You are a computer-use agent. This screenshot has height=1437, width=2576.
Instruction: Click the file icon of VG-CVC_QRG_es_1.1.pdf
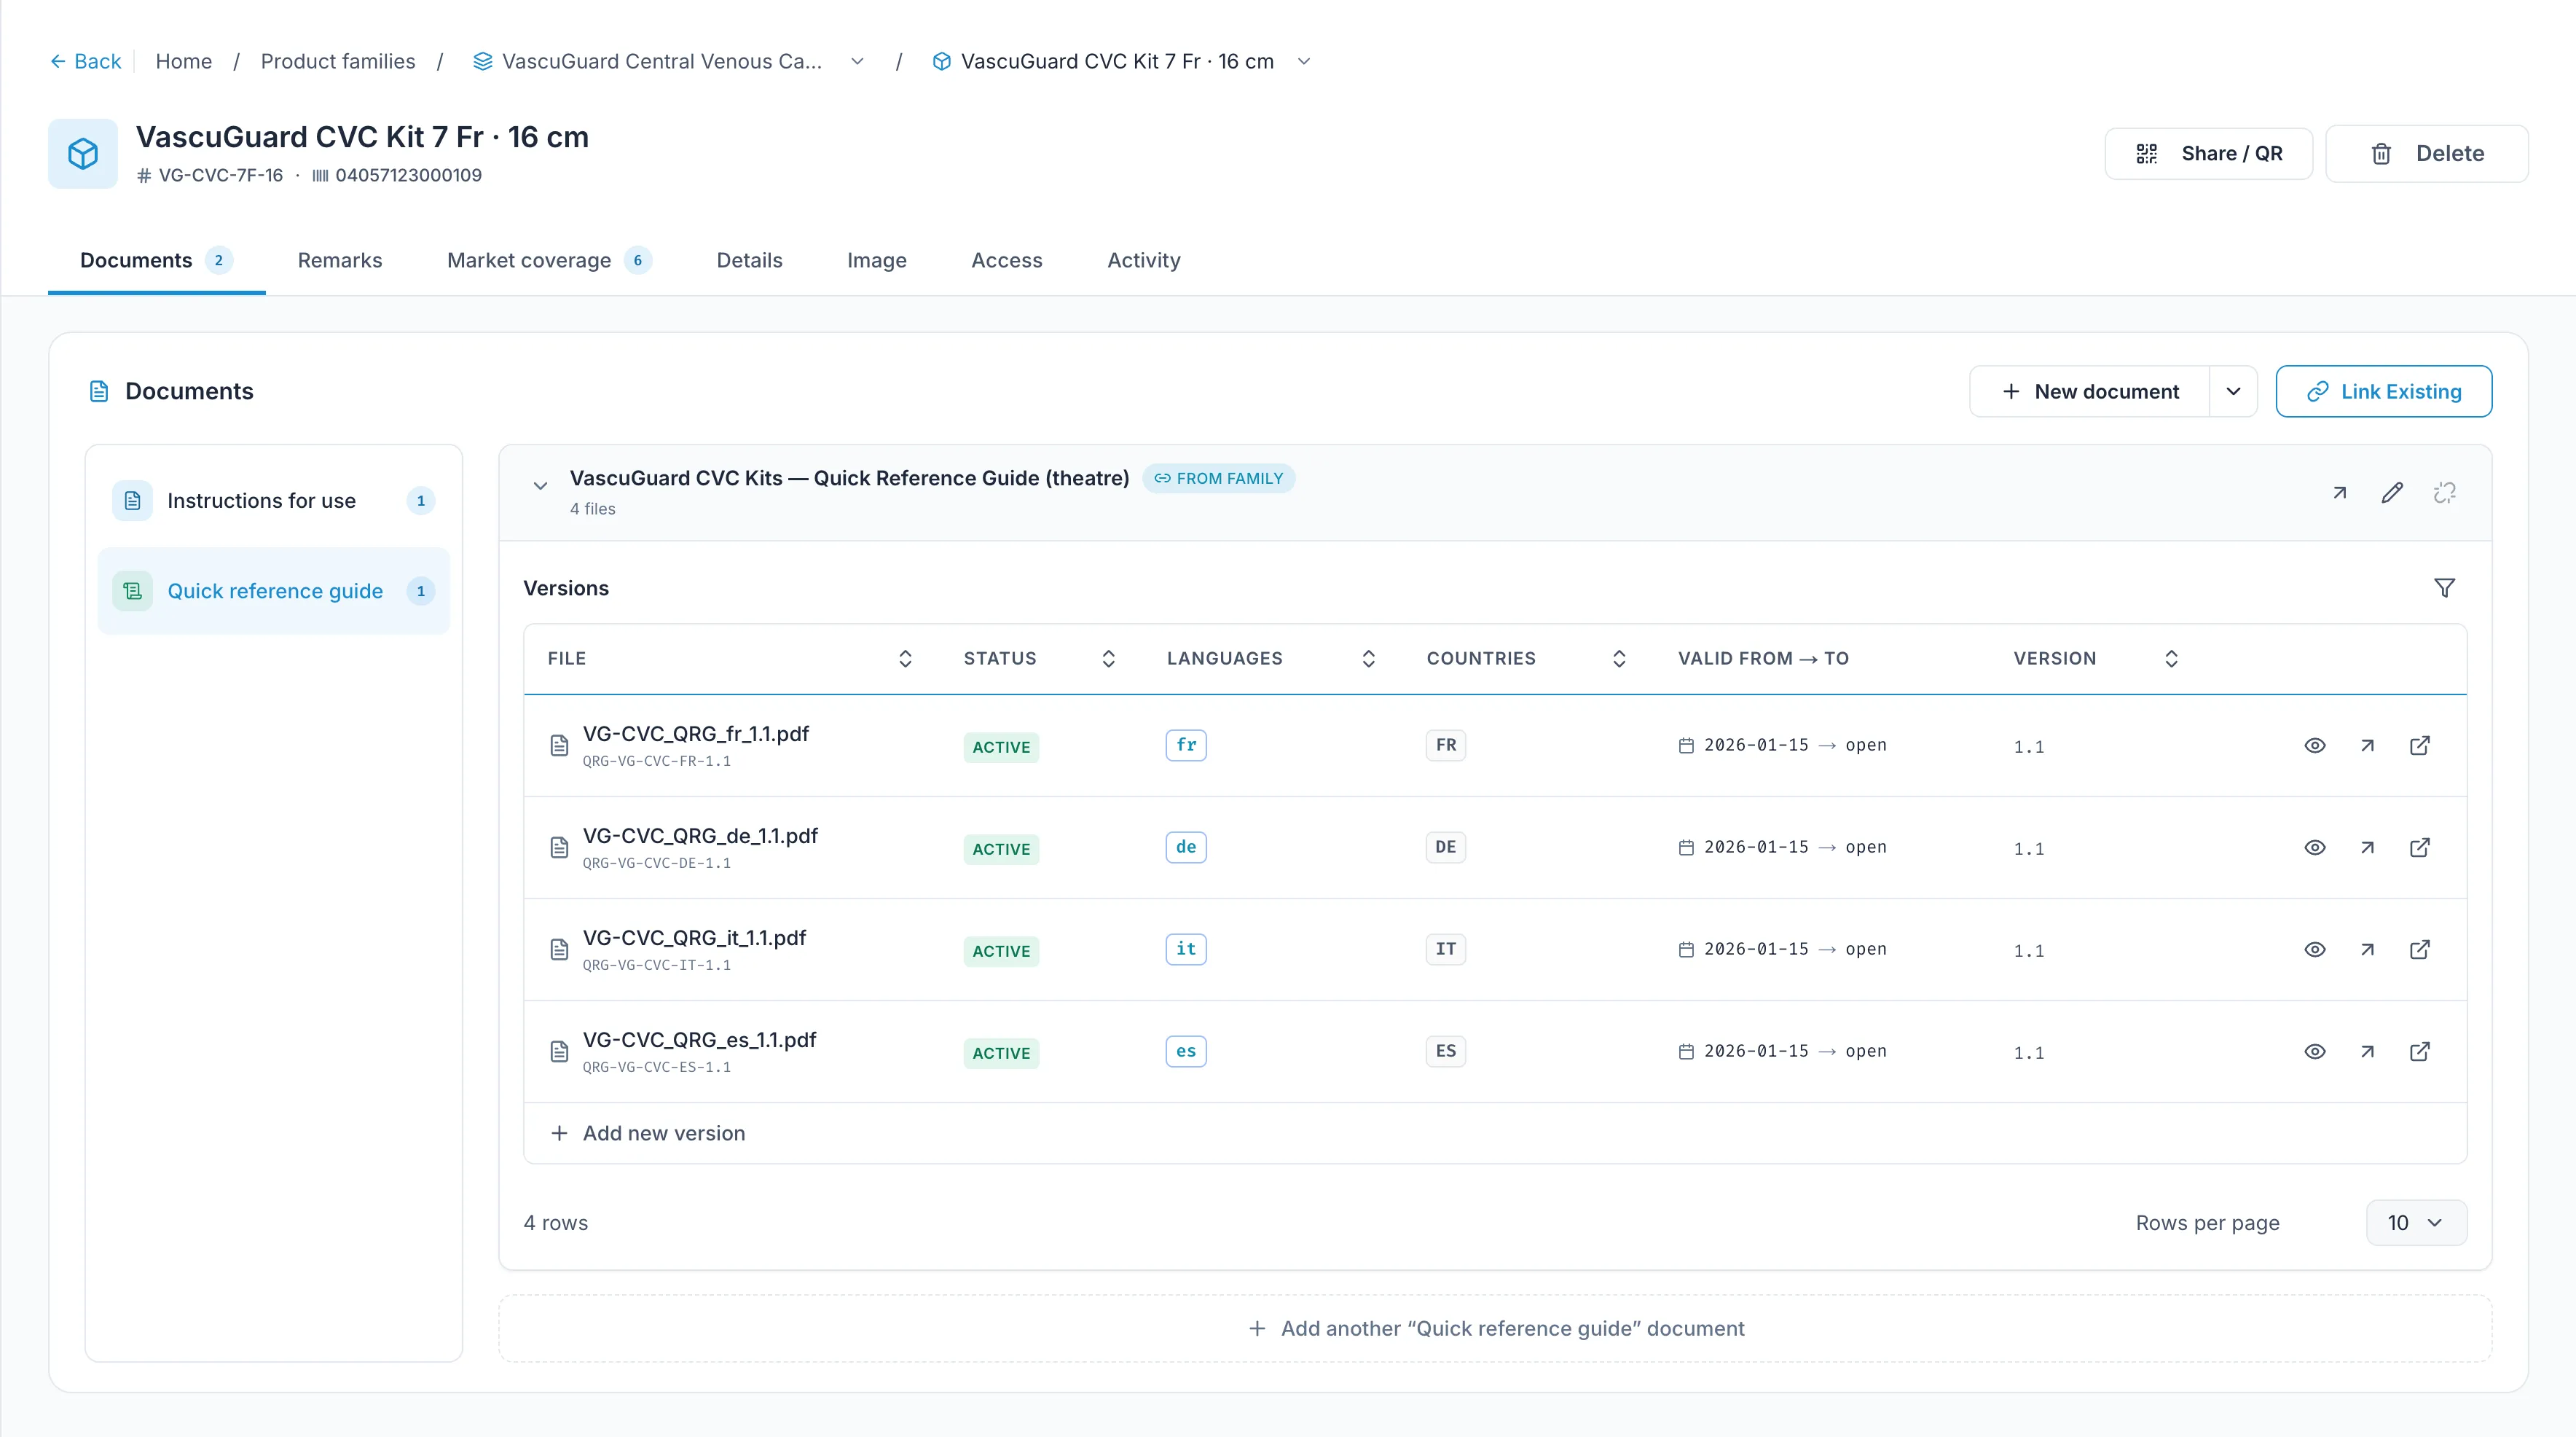click(560, 1052)
